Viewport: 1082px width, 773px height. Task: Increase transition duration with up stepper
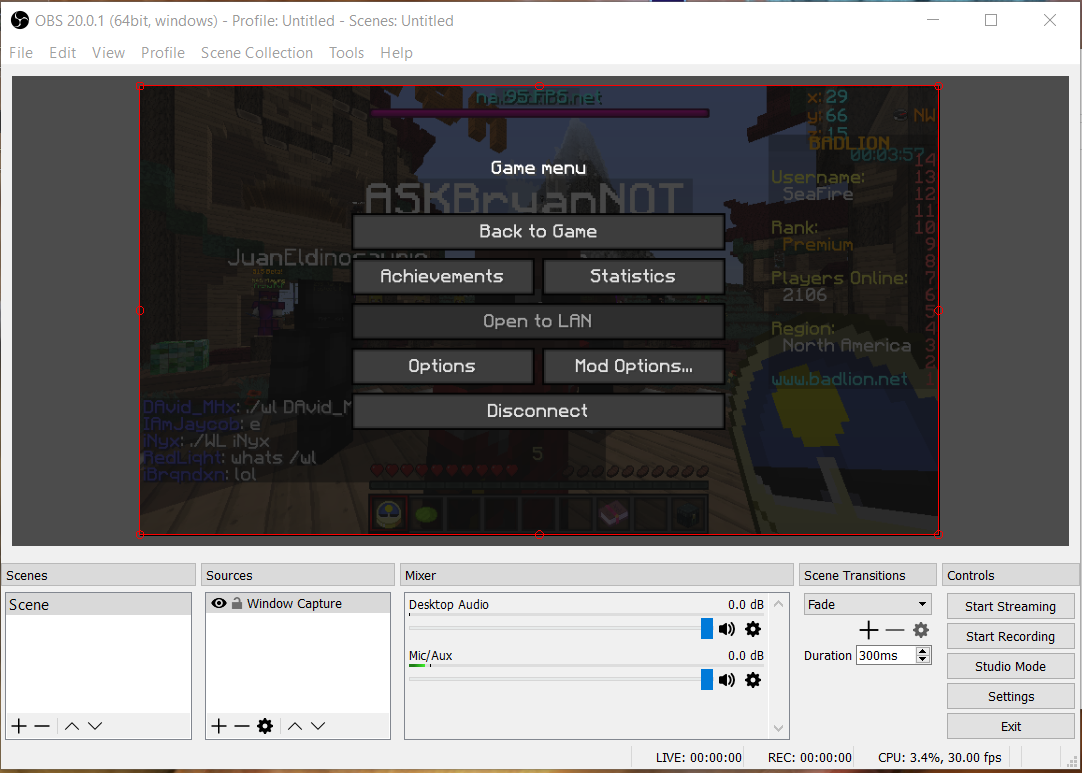pyautogui.click(x=923, y=651)
